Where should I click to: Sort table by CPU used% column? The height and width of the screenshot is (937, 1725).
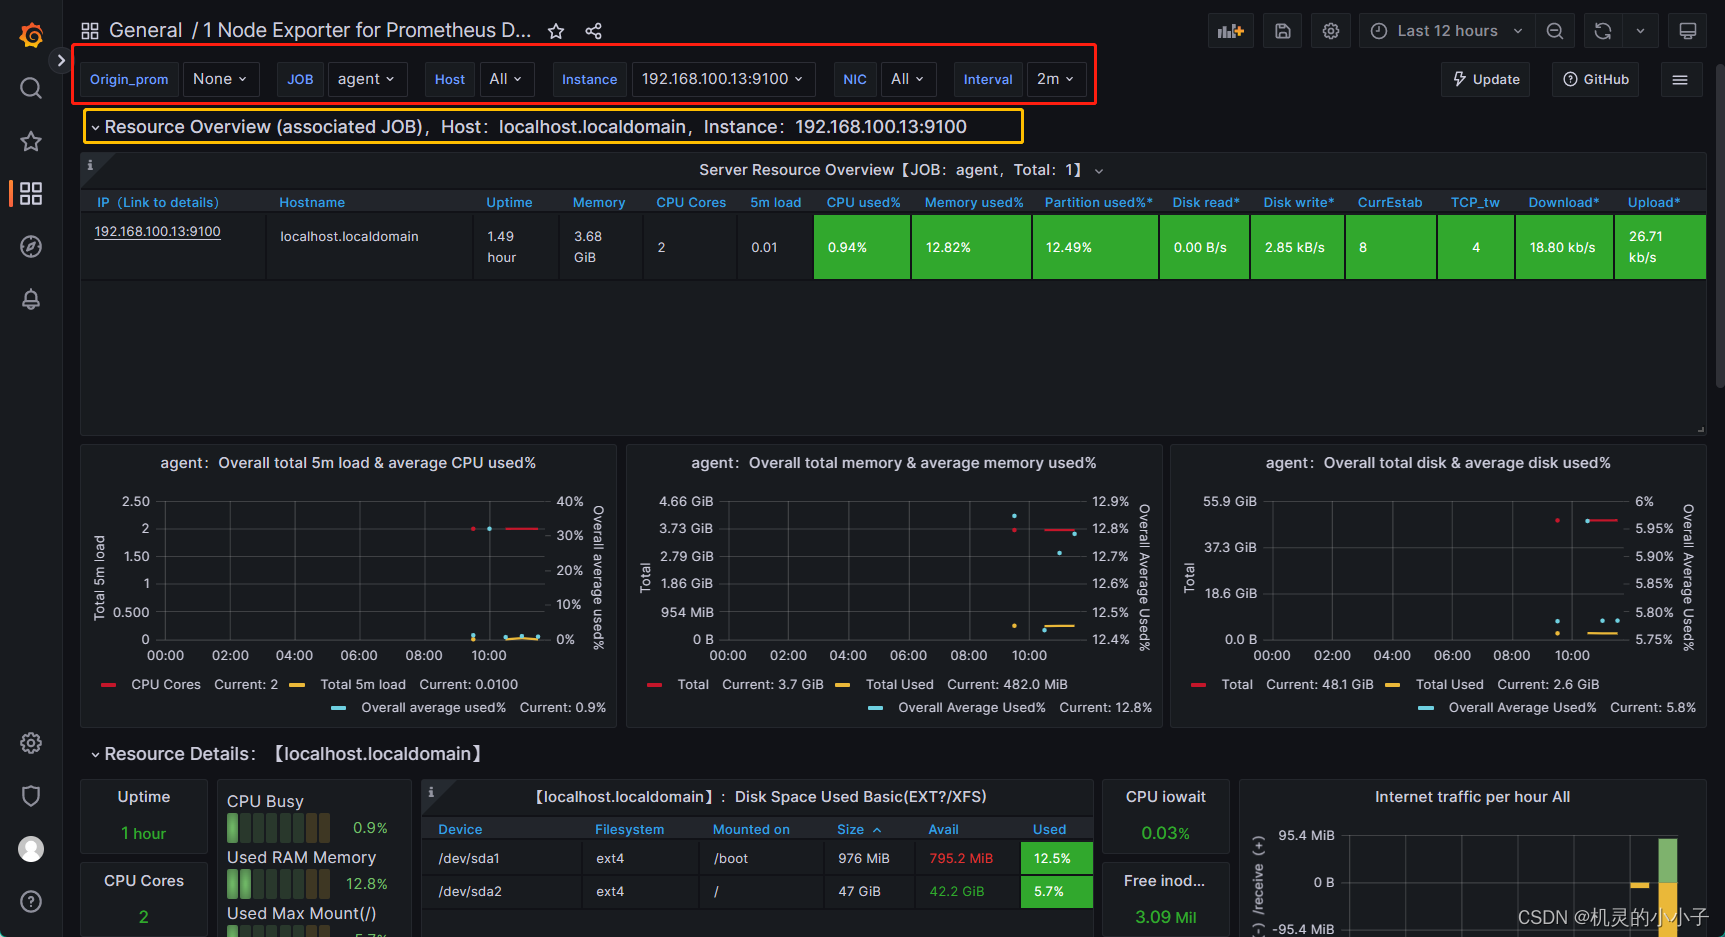coord(863,202)
